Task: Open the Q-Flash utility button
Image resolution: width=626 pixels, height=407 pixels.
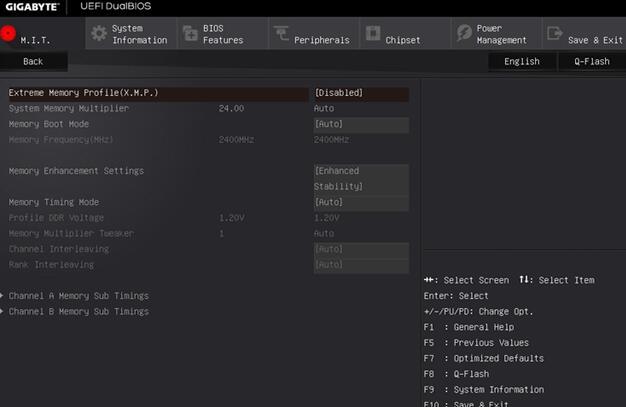Action: click(591, 61)
